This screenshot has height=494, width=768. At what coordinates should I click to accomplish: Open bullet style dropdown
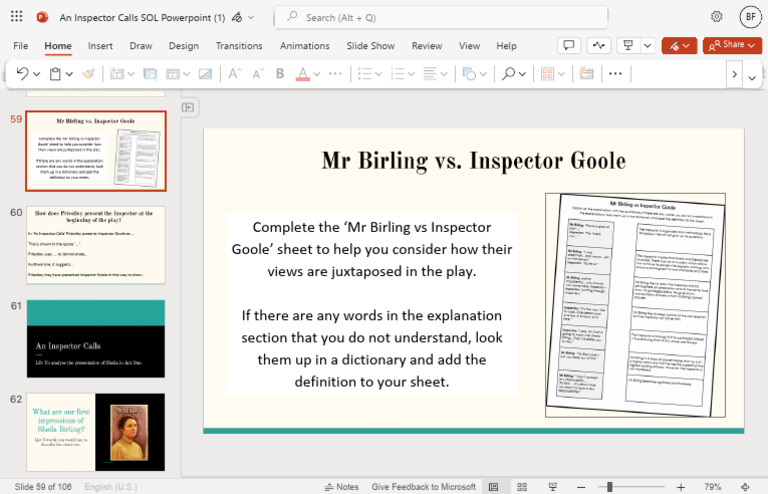(x=379, y=74)
